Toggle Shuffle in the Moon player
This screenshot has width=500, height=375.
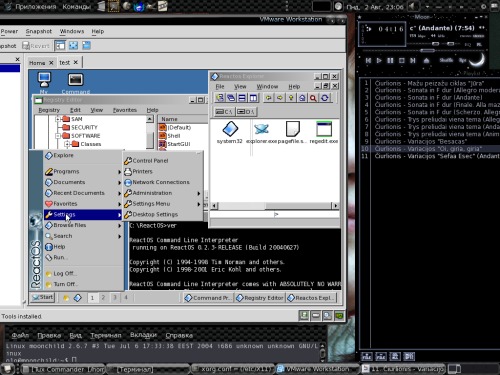coord(446,60)
